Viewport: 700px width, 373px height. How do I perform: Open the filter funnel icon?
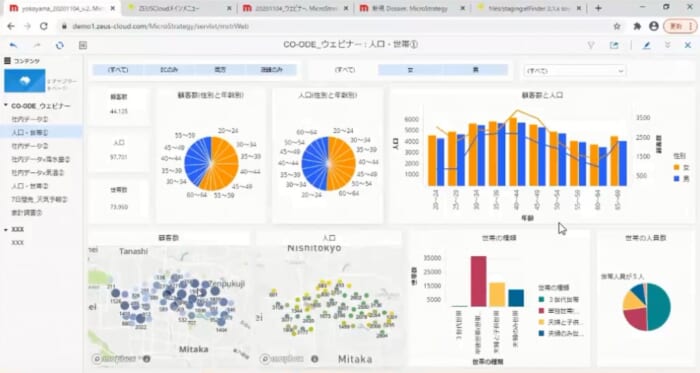(591, 45)
